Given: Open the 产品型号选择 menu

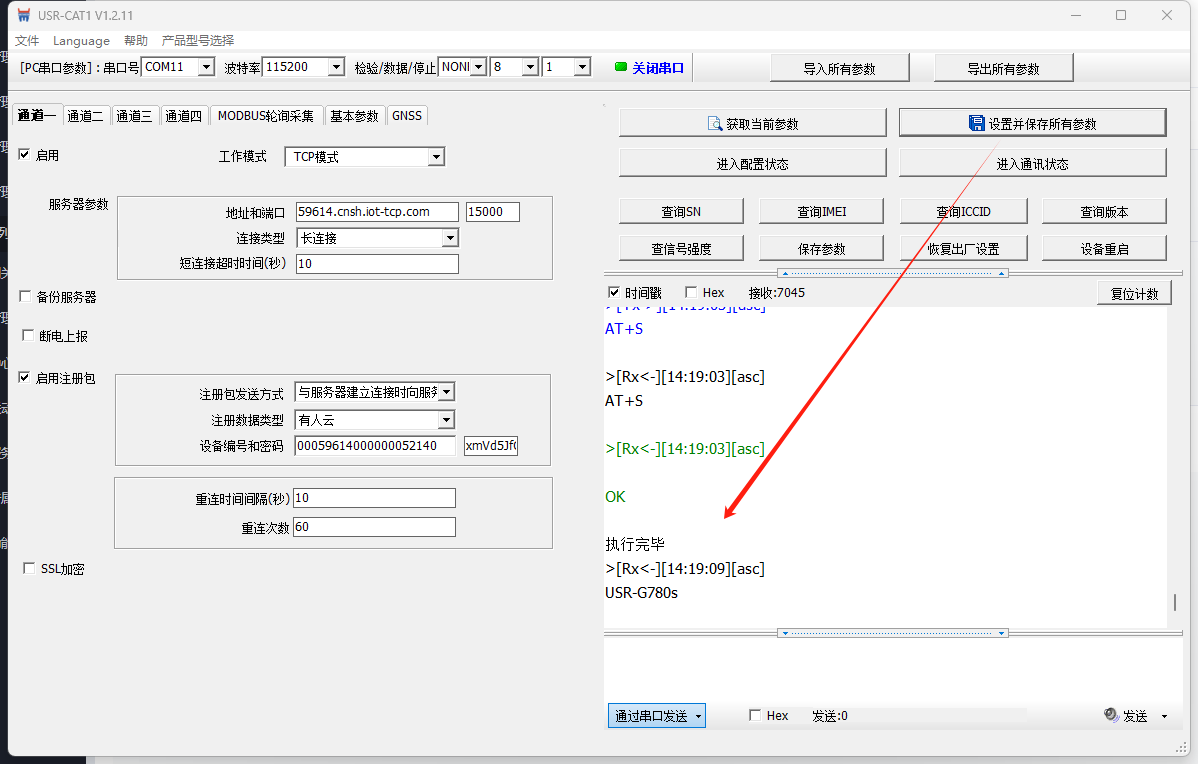Looking at the screenshot, I should click(x=198, y=41).
